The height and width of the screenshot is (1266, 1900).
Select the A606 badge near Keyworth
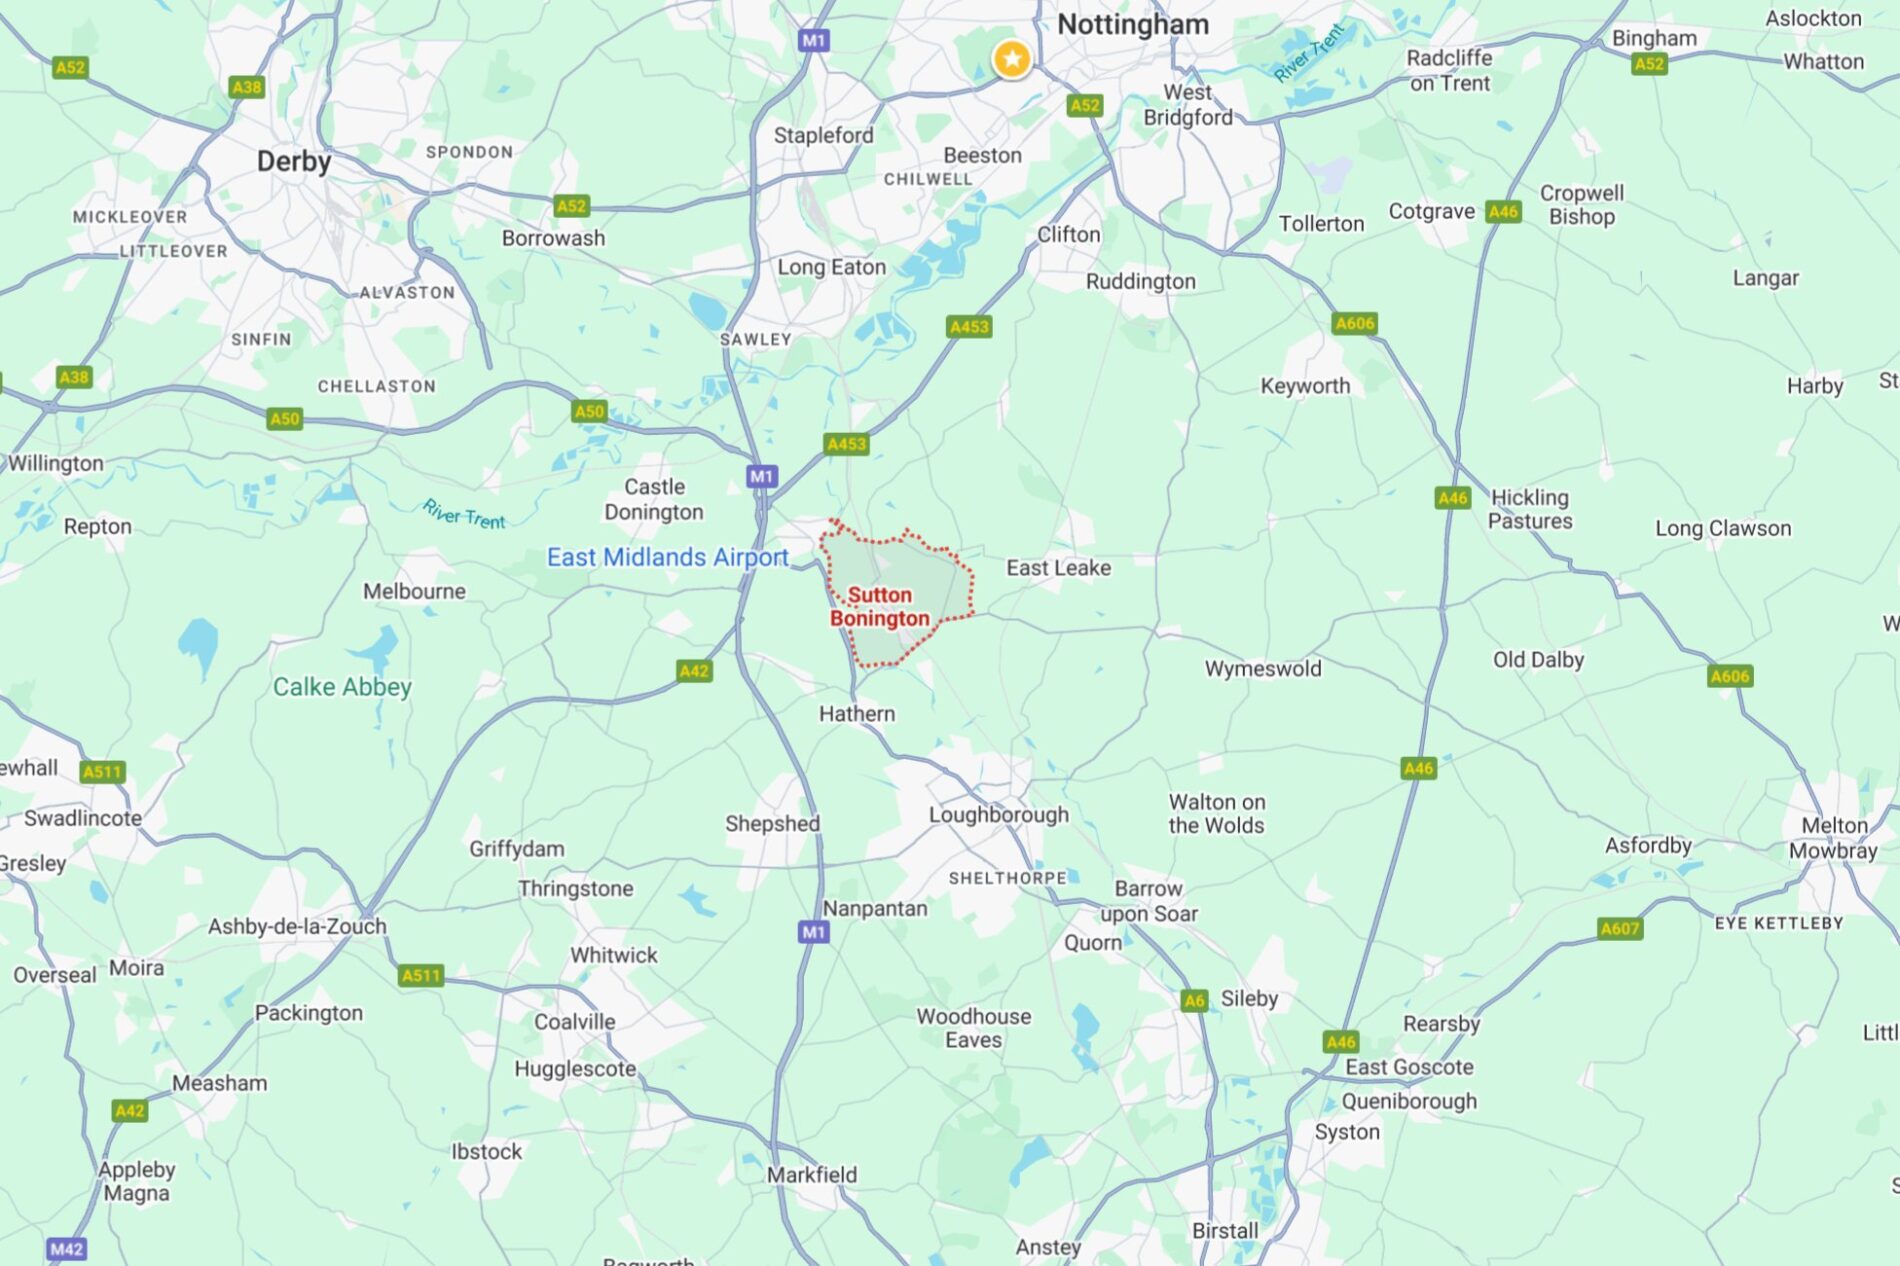(1355, 323)
